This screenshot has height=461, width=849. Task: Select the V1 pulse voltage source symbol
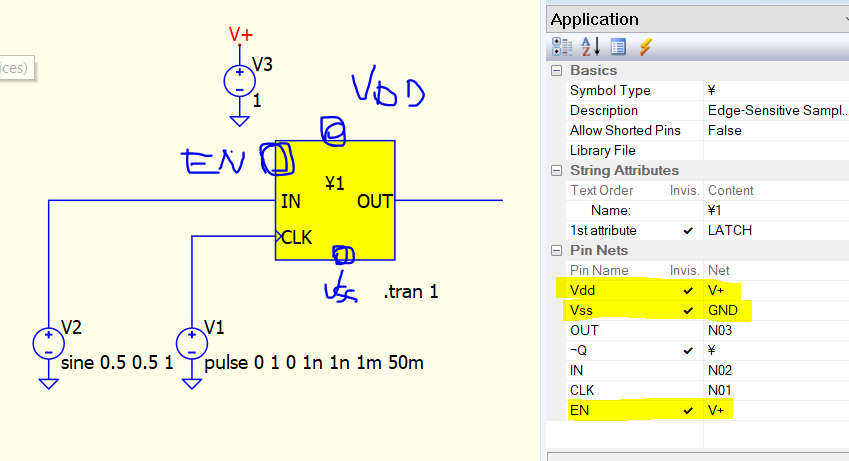[192, 343]
